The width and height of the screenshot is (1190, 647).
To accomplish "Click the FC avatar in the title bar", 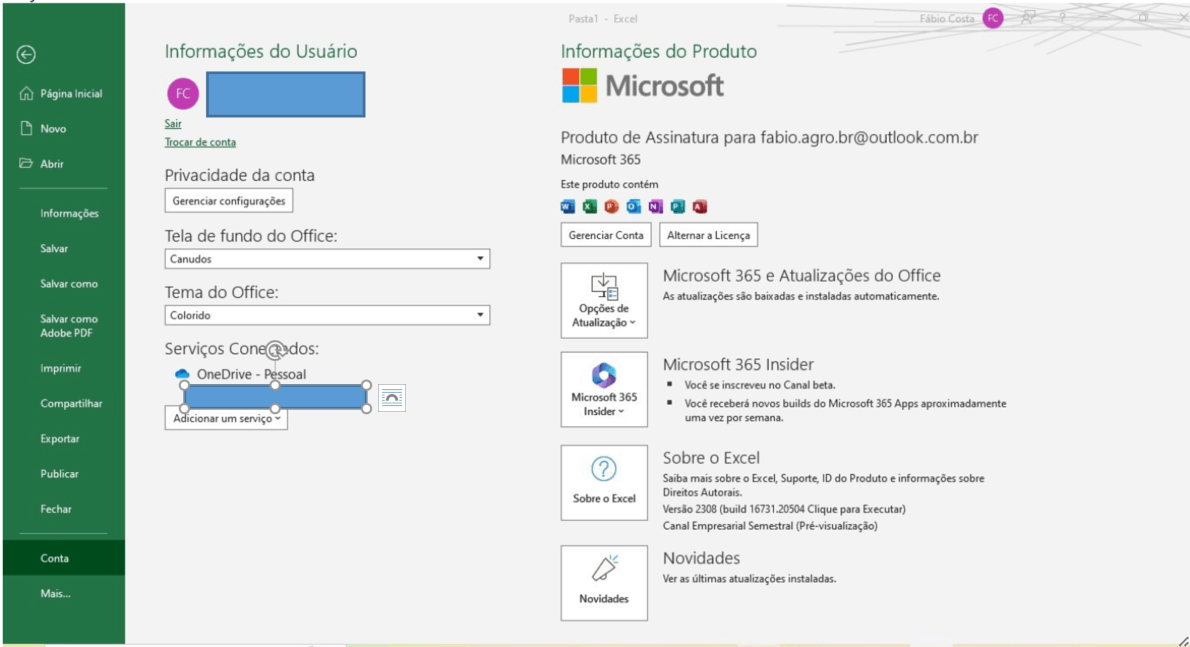I will click(993, 18).
